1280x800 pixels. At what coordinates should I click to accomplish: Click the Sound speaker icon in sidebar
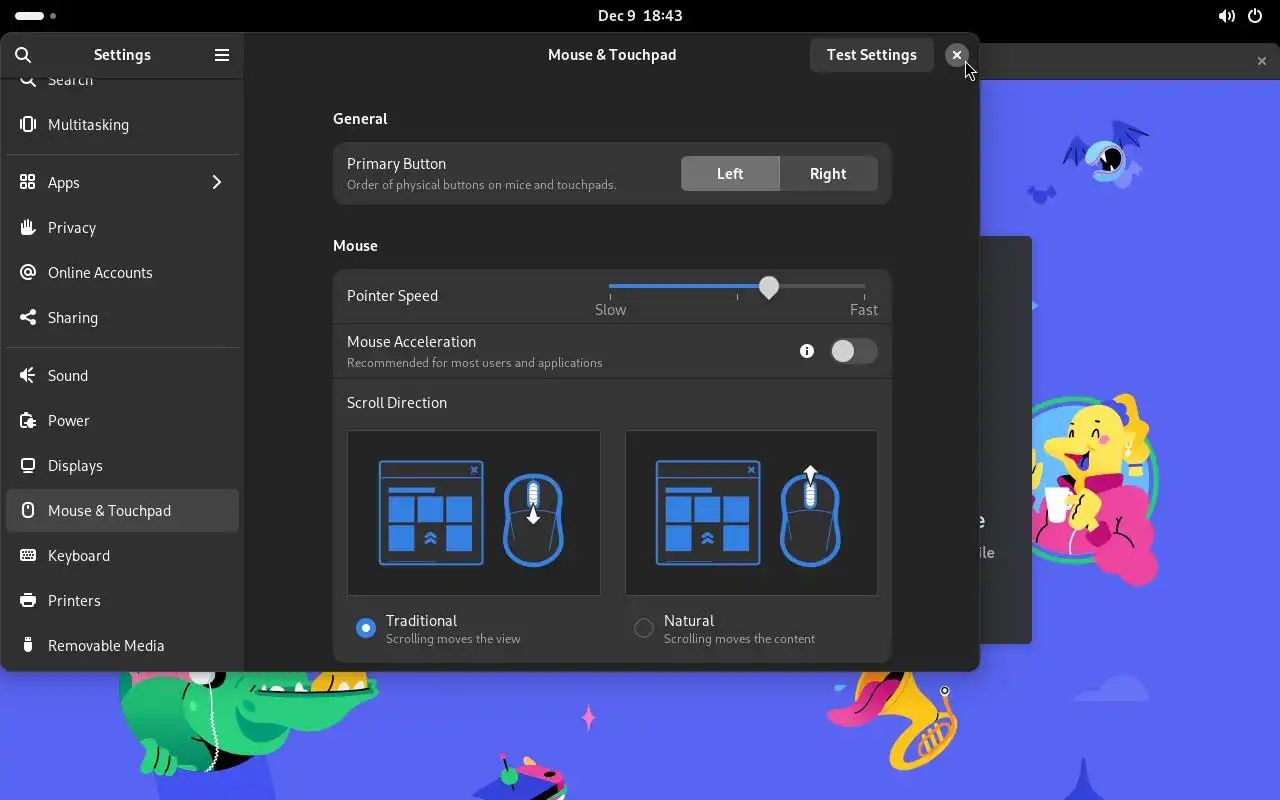click(x=28, y=376)
